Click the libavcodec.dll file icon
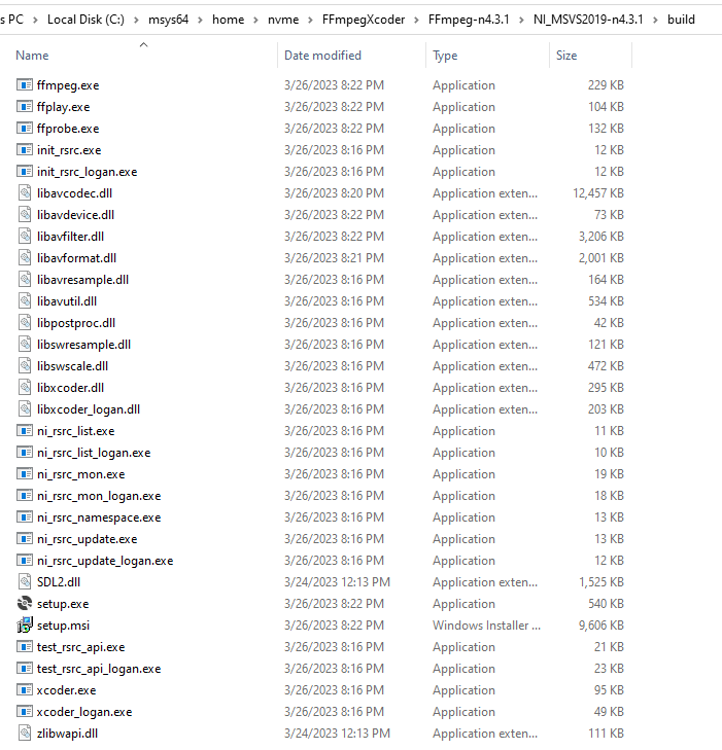The image size is (722, 750). point(25,193)
